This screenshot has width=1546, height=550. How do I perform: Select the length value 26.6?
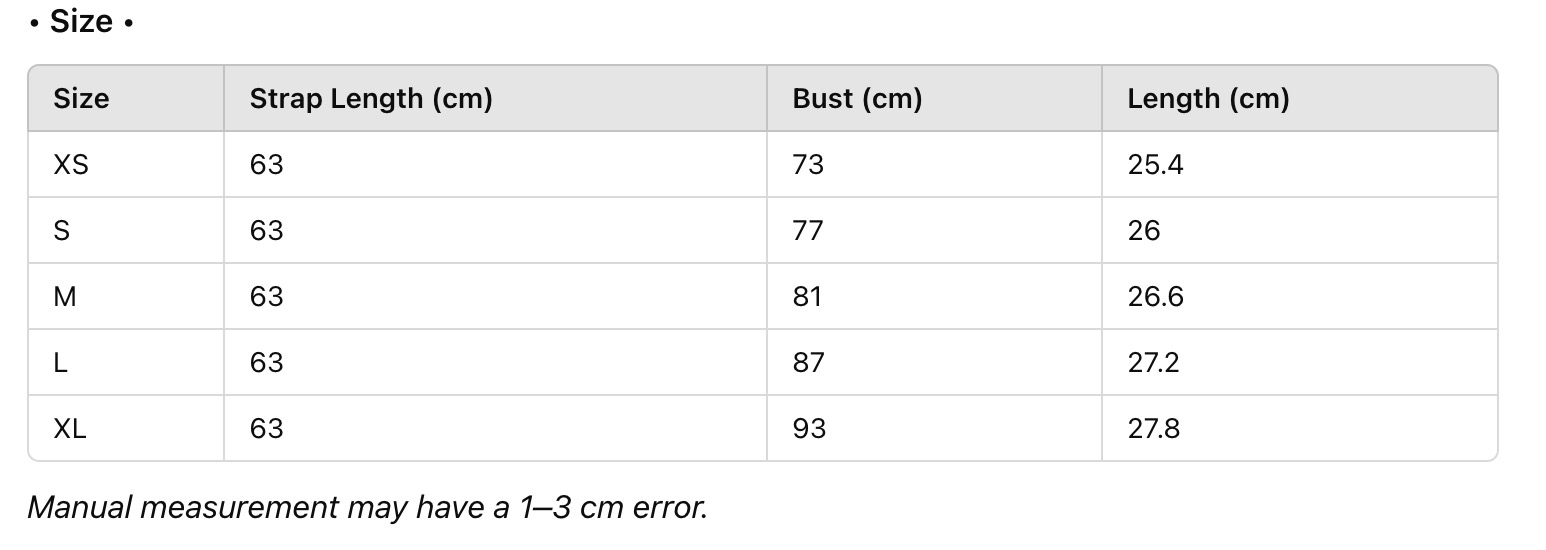[1155, 297]
